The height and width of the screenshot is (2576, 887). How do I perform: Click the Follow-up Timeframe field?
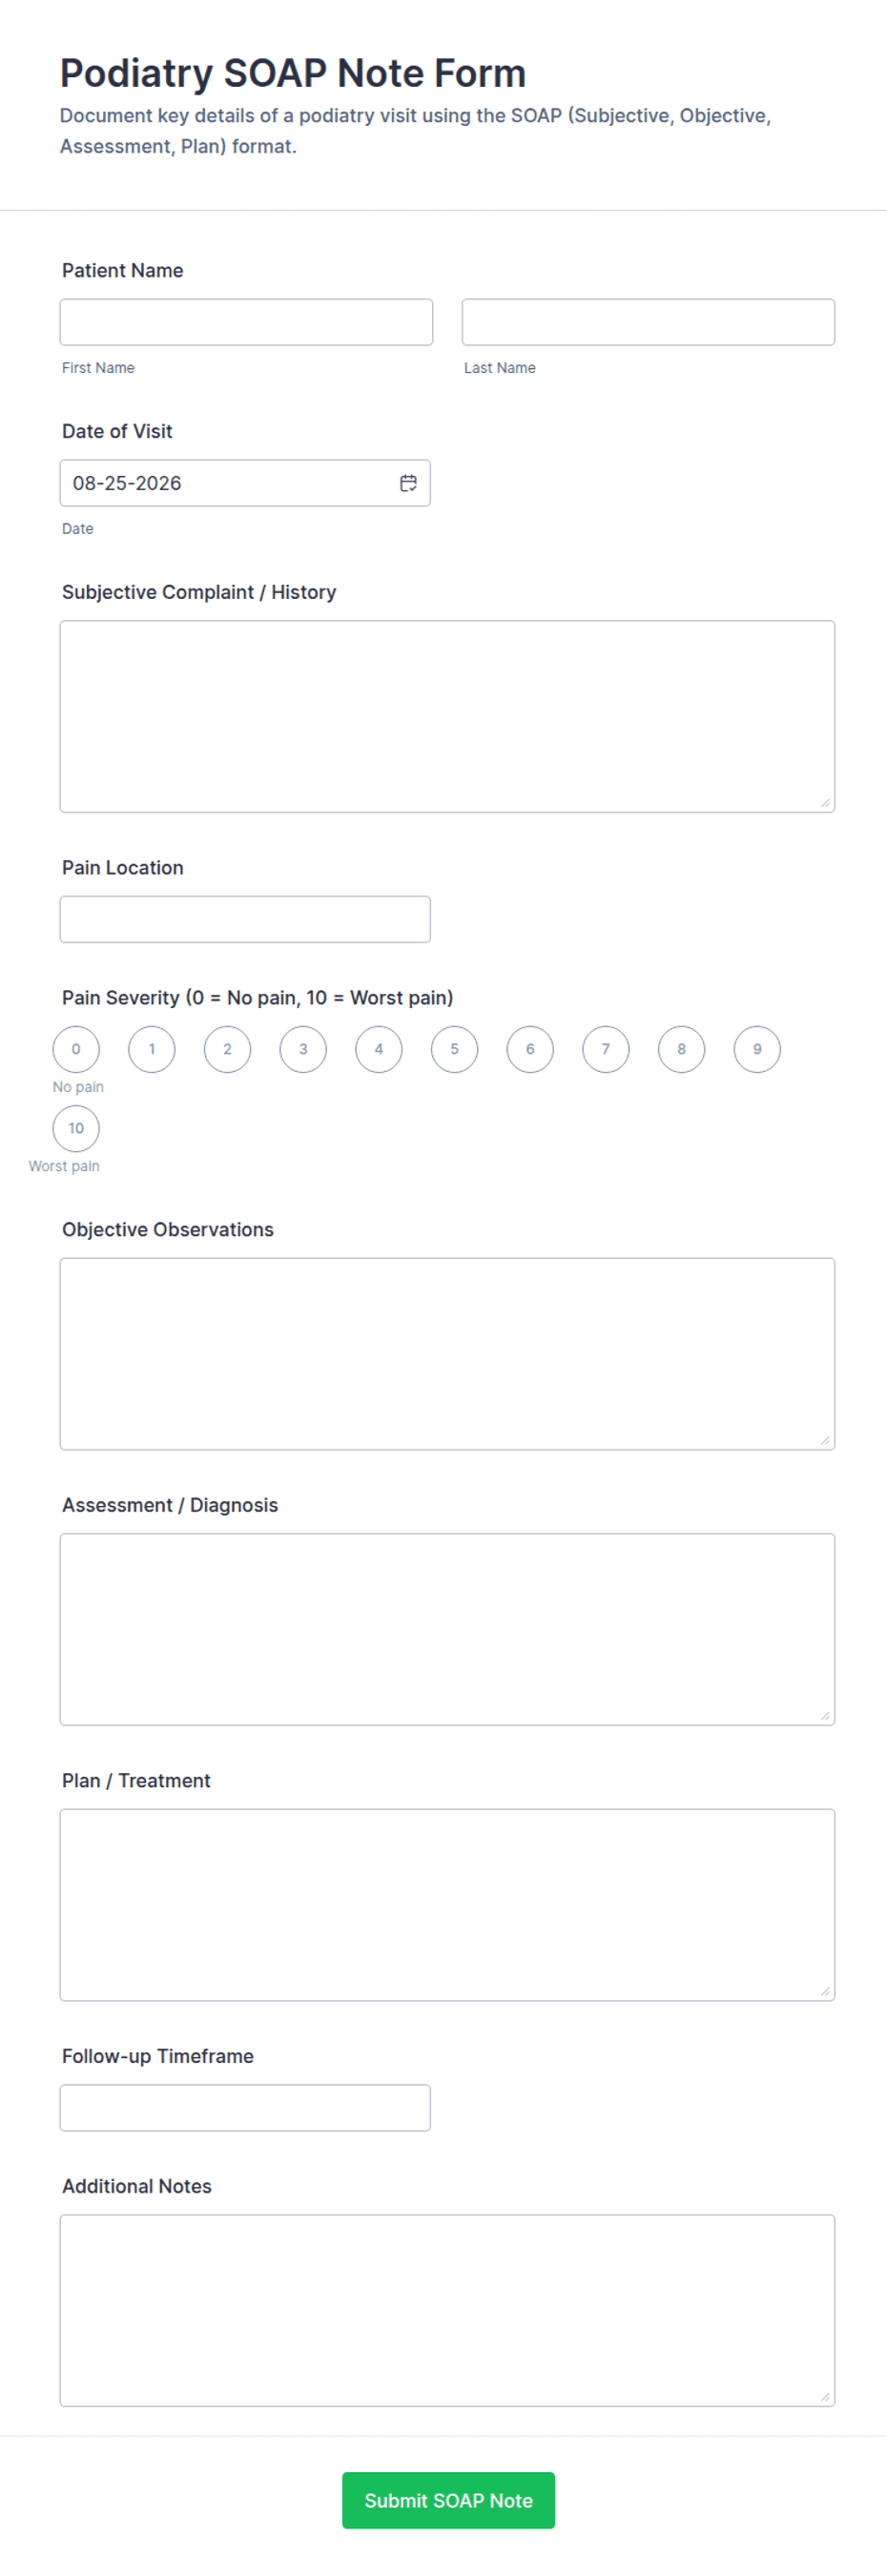point(245,2108)
